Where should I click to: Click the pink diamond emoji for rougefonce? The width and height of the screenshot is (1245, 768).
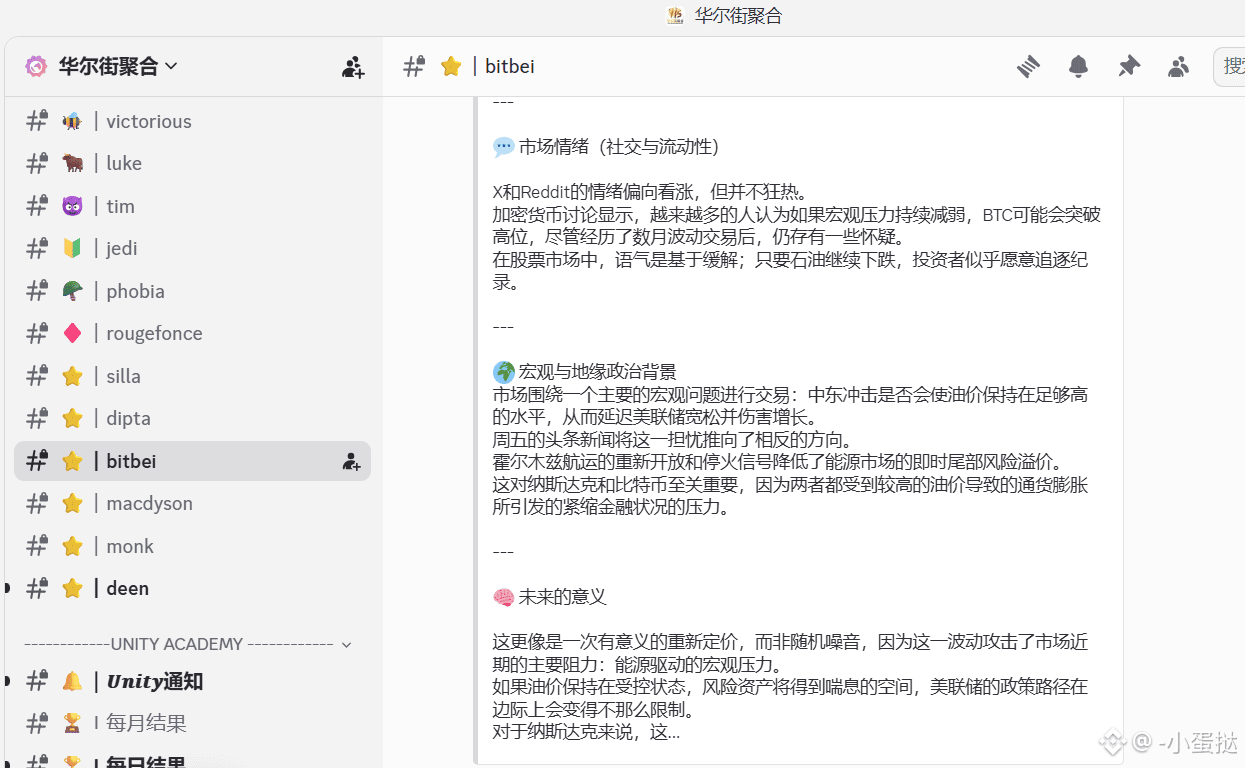coord(72,333)
